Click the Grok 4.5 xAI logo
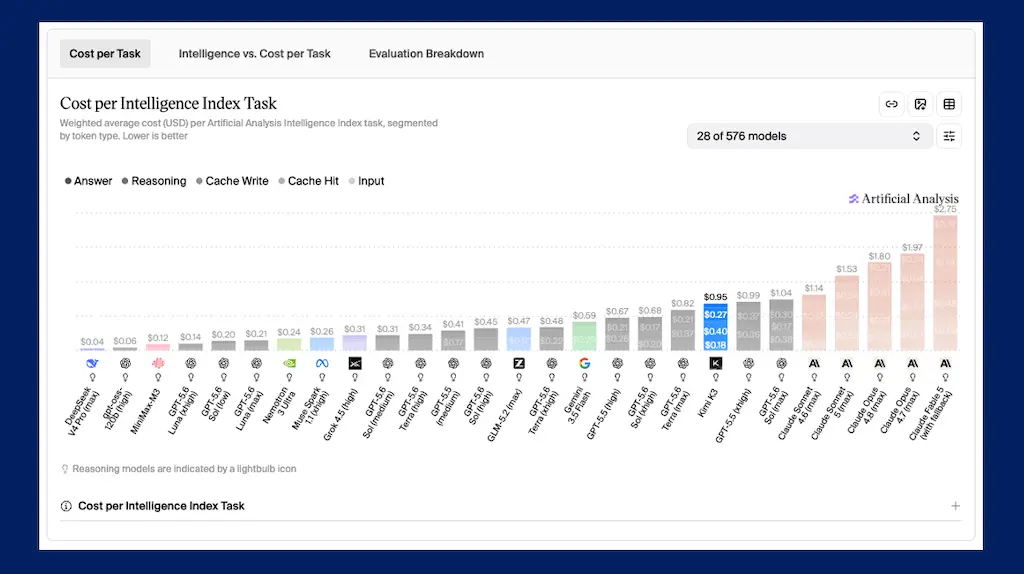The height and width of the screenshot is (574, 1024). click(355, 363)
